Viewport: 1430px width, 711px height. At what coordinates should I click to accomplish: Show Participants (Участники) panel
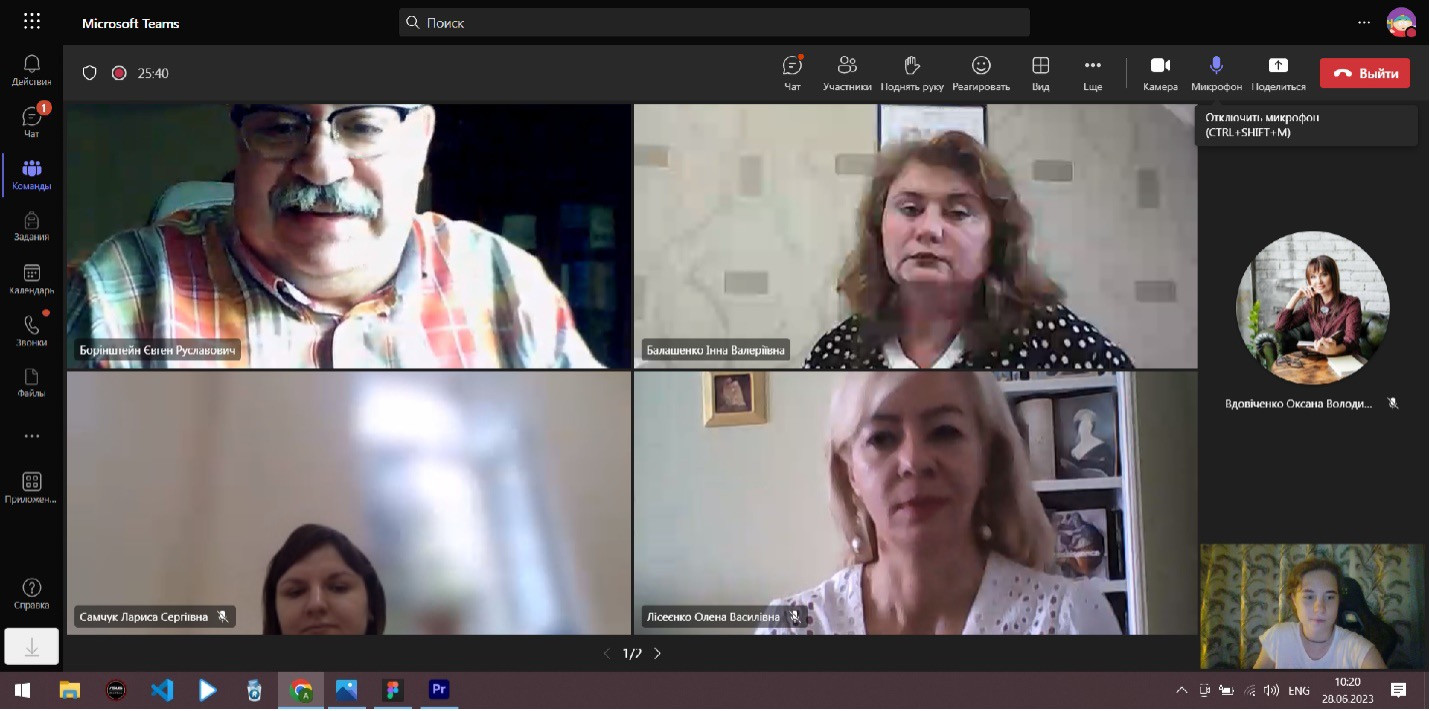coord(847,73)
